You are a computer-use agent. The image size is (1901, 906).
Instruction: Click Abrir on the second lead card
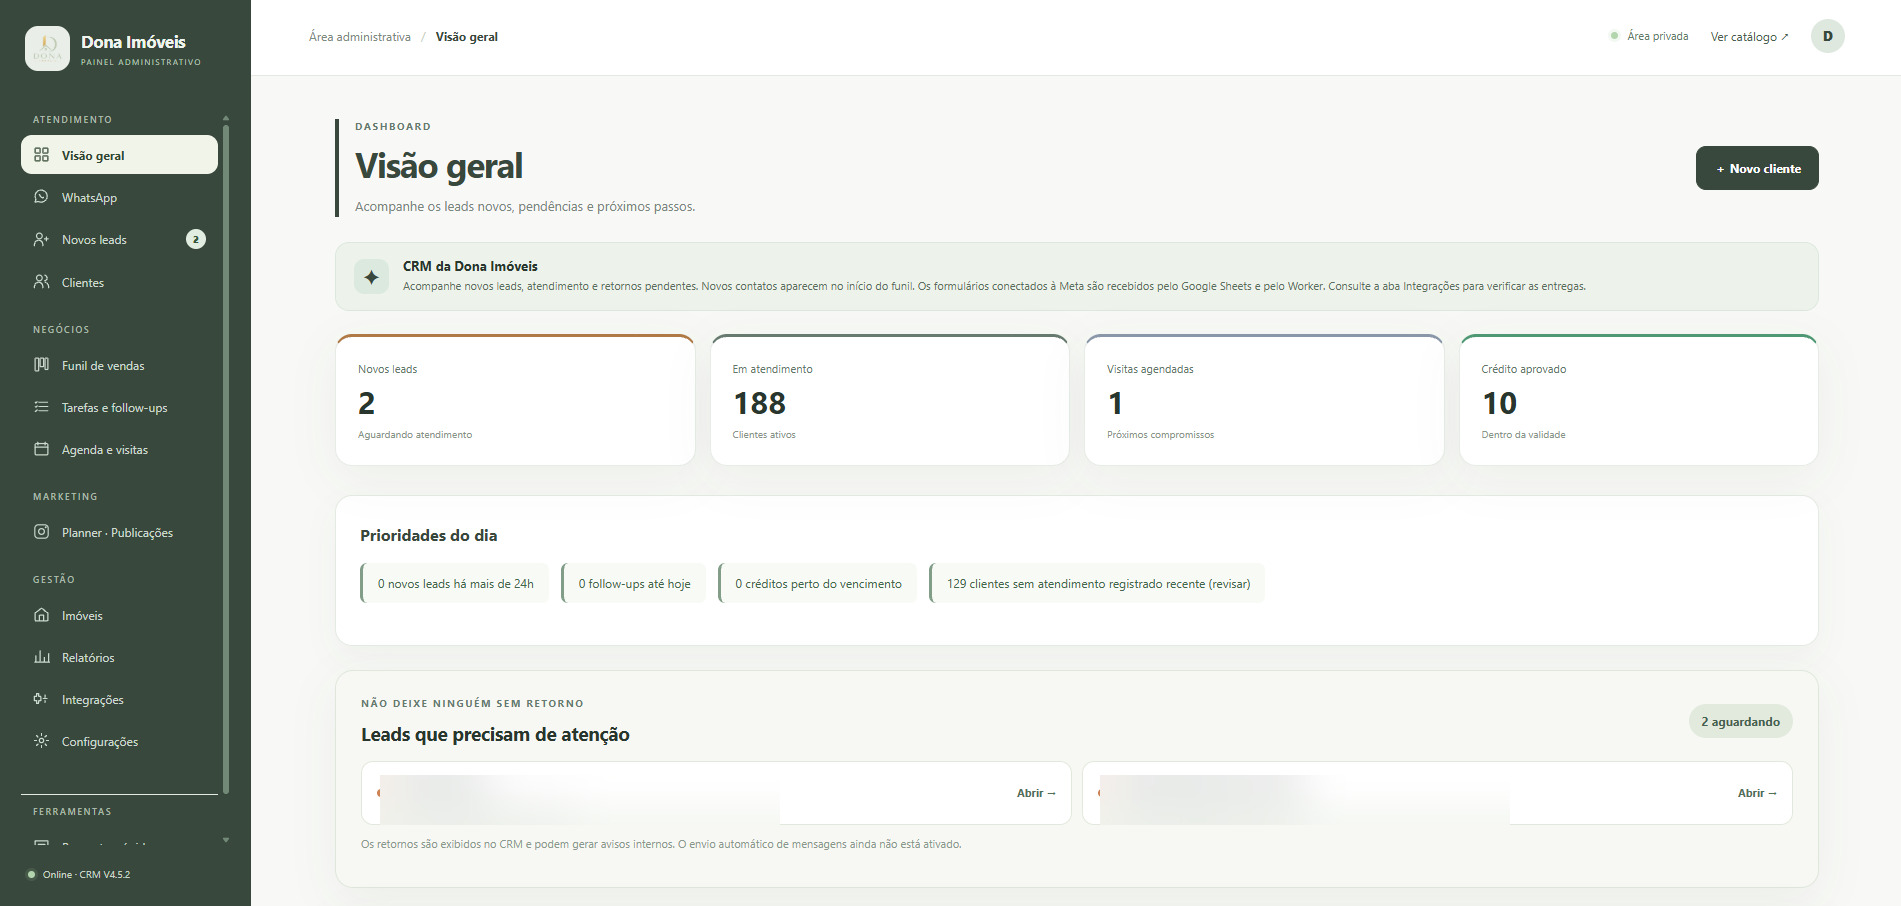click(x=1757, y=793)
